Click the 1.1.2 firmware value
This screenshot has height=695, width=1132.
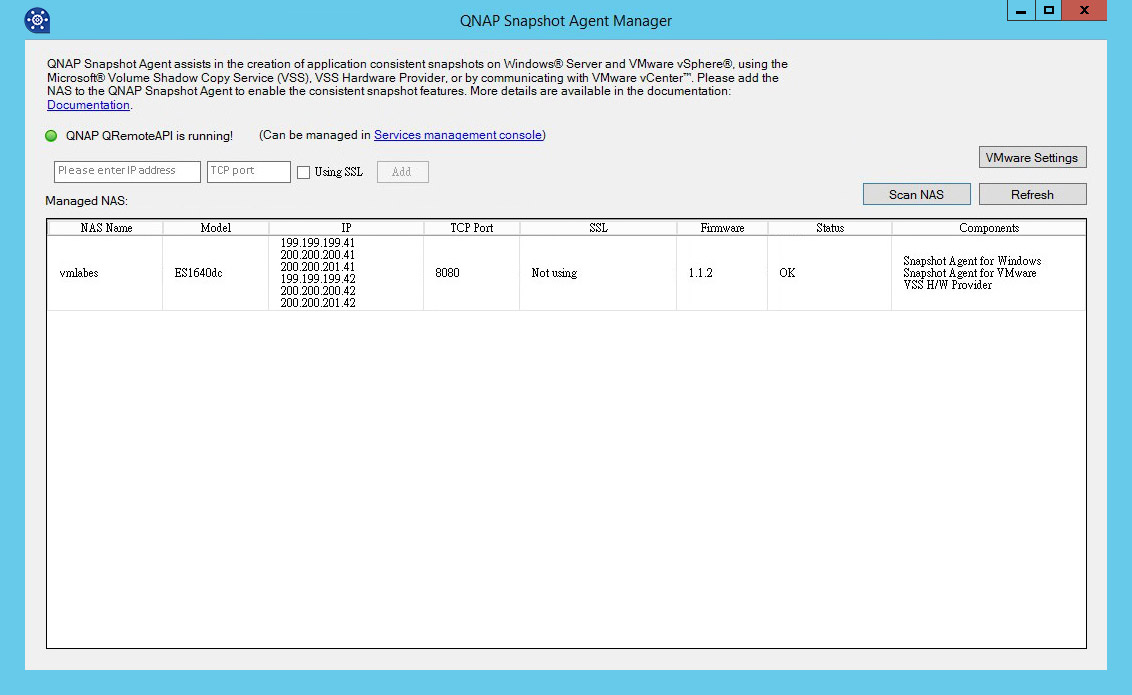point(700,273)
